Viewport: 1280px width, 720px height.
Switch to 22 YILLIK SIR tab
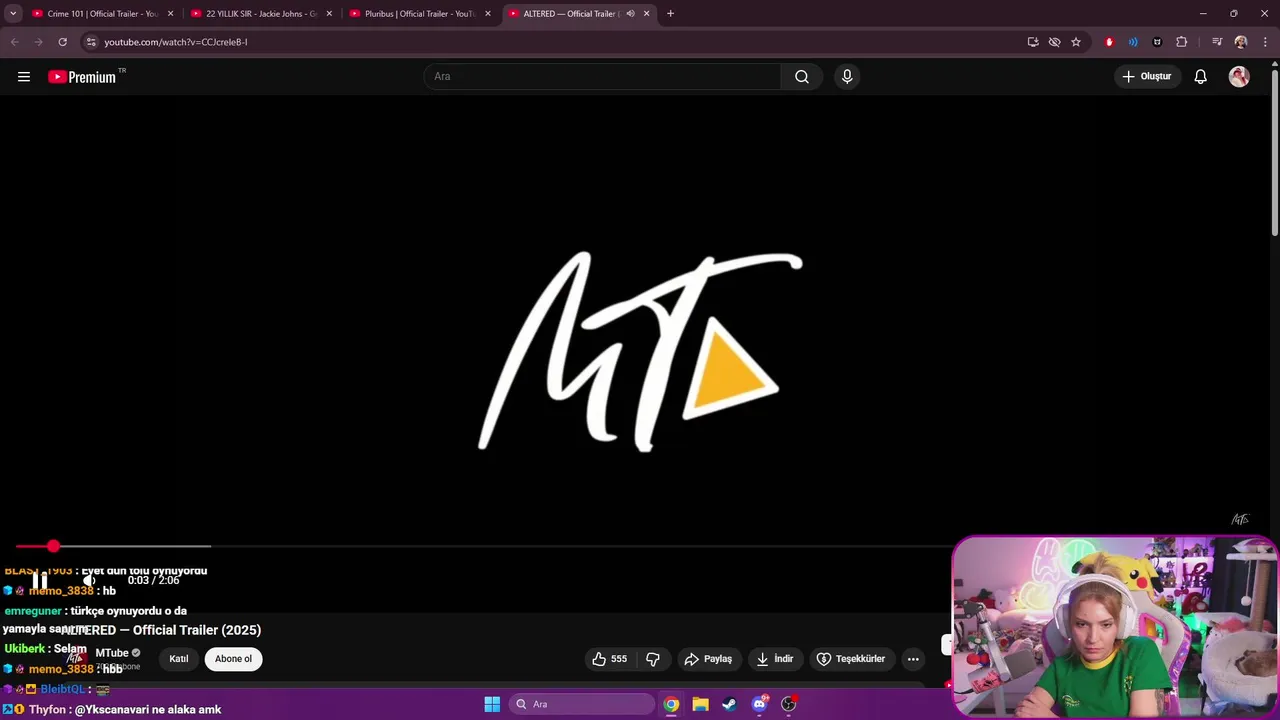[x=260, y=14]
